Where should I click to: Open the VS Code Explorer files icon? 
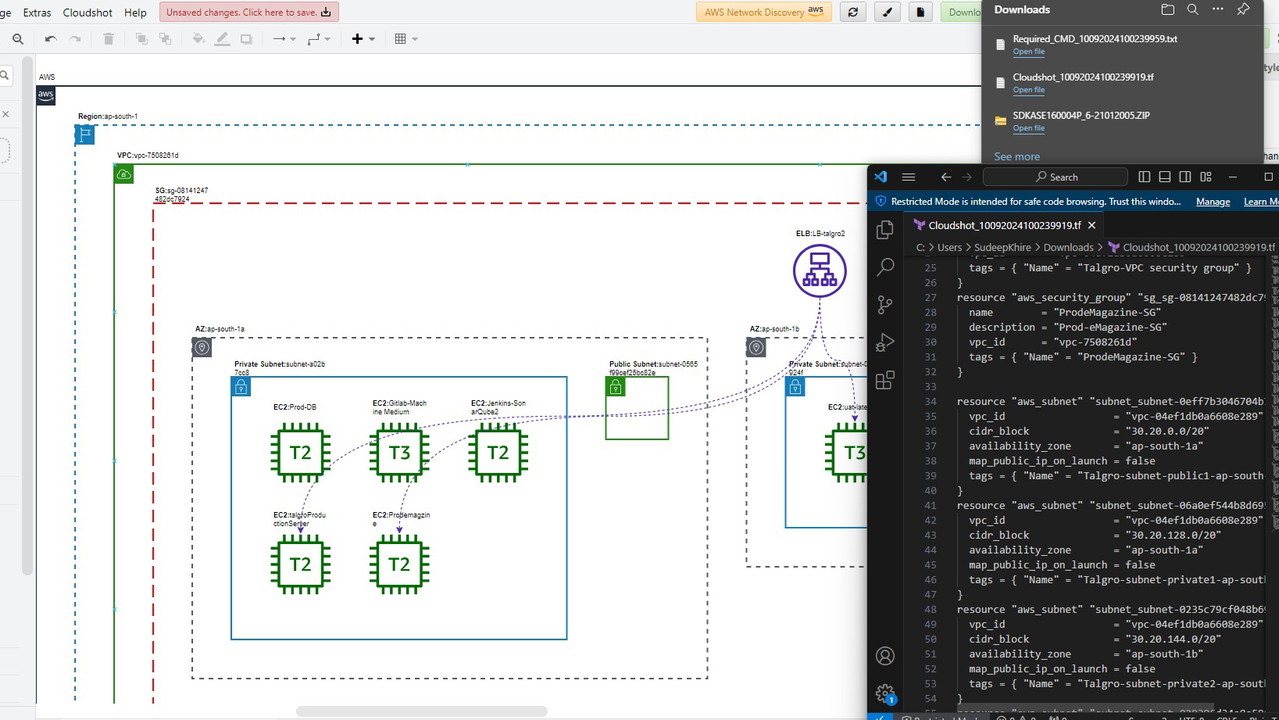[885, 230]
